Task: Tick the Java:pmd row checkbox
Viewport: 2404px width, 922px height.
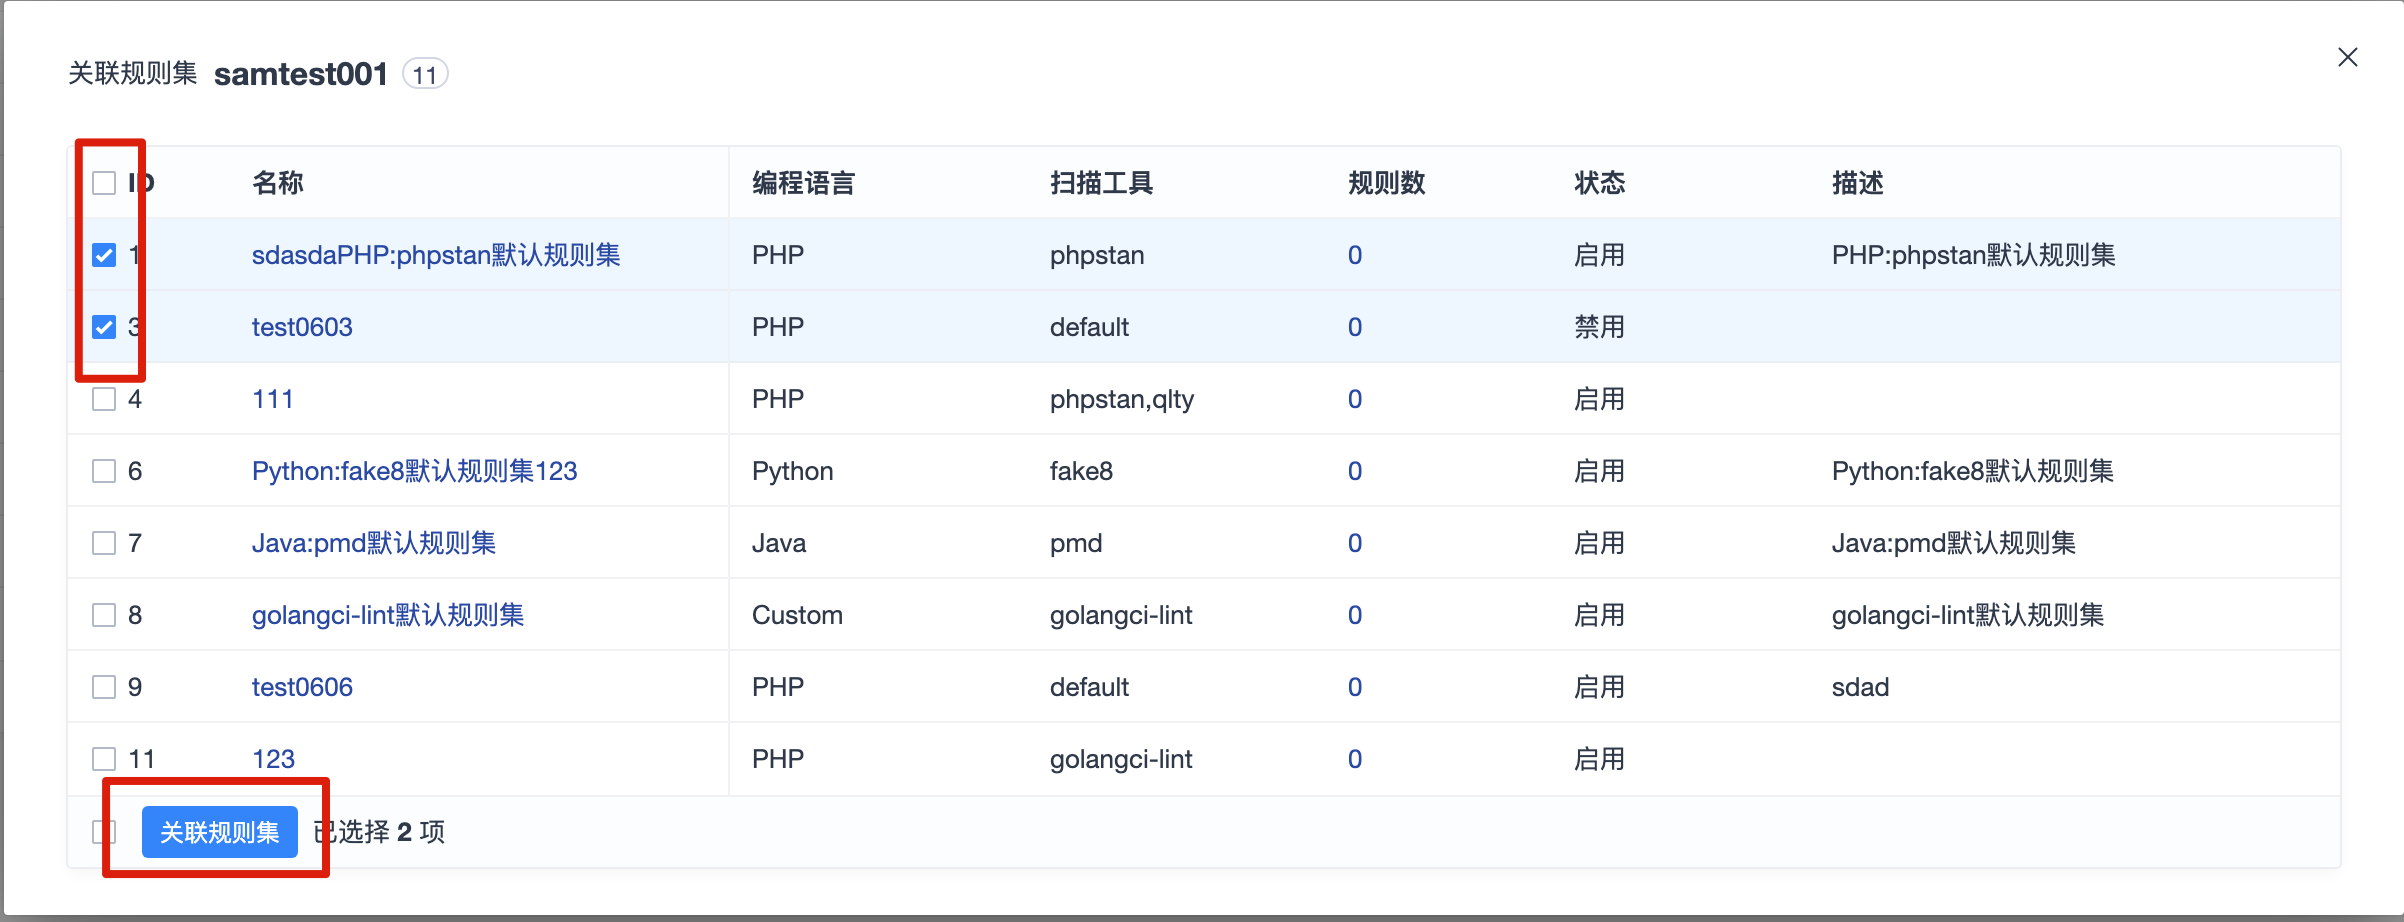Action: [104, 543]
